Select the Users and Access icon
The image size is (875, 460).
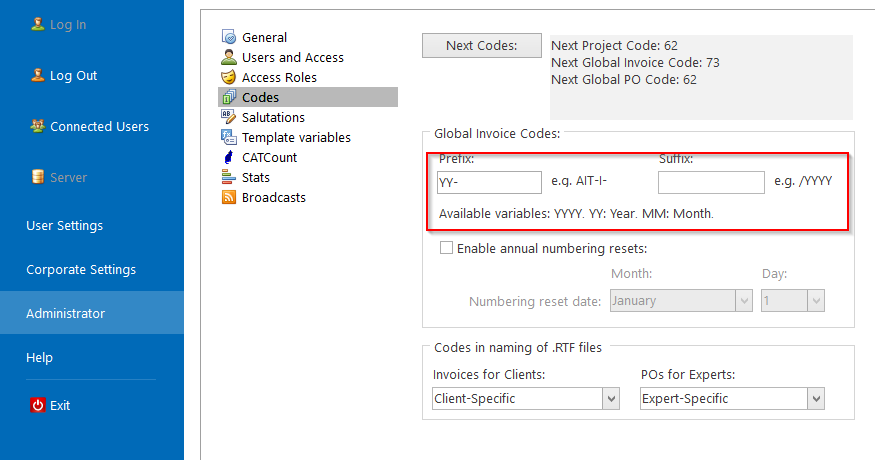tap(229, 57)
